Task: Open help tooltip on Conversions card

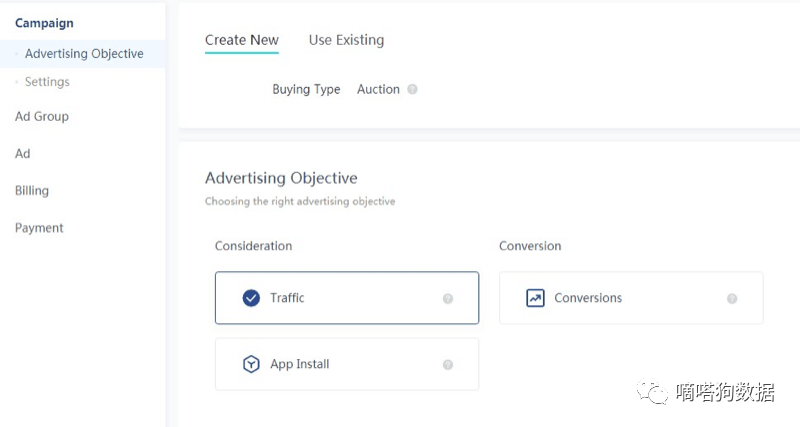Action: coord(732,298)
